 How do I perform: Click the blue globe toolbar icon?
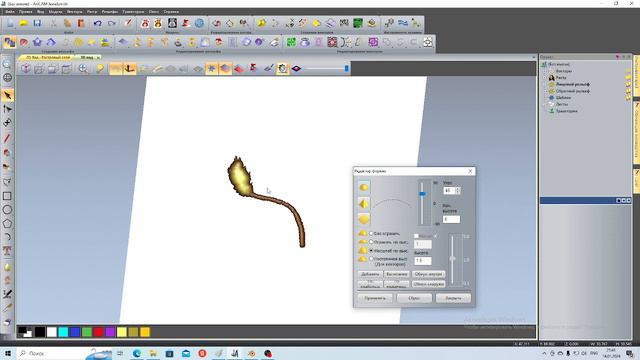199,23
